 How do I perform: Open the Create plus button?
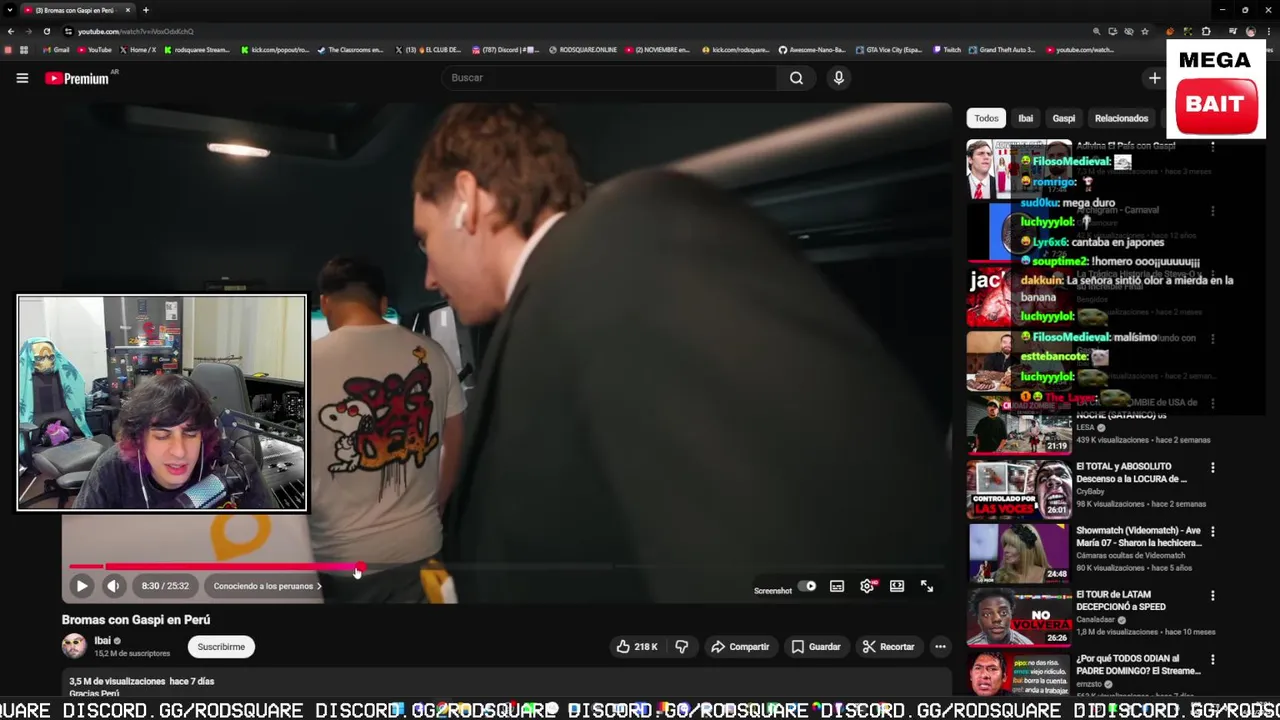click(1155, 78)
